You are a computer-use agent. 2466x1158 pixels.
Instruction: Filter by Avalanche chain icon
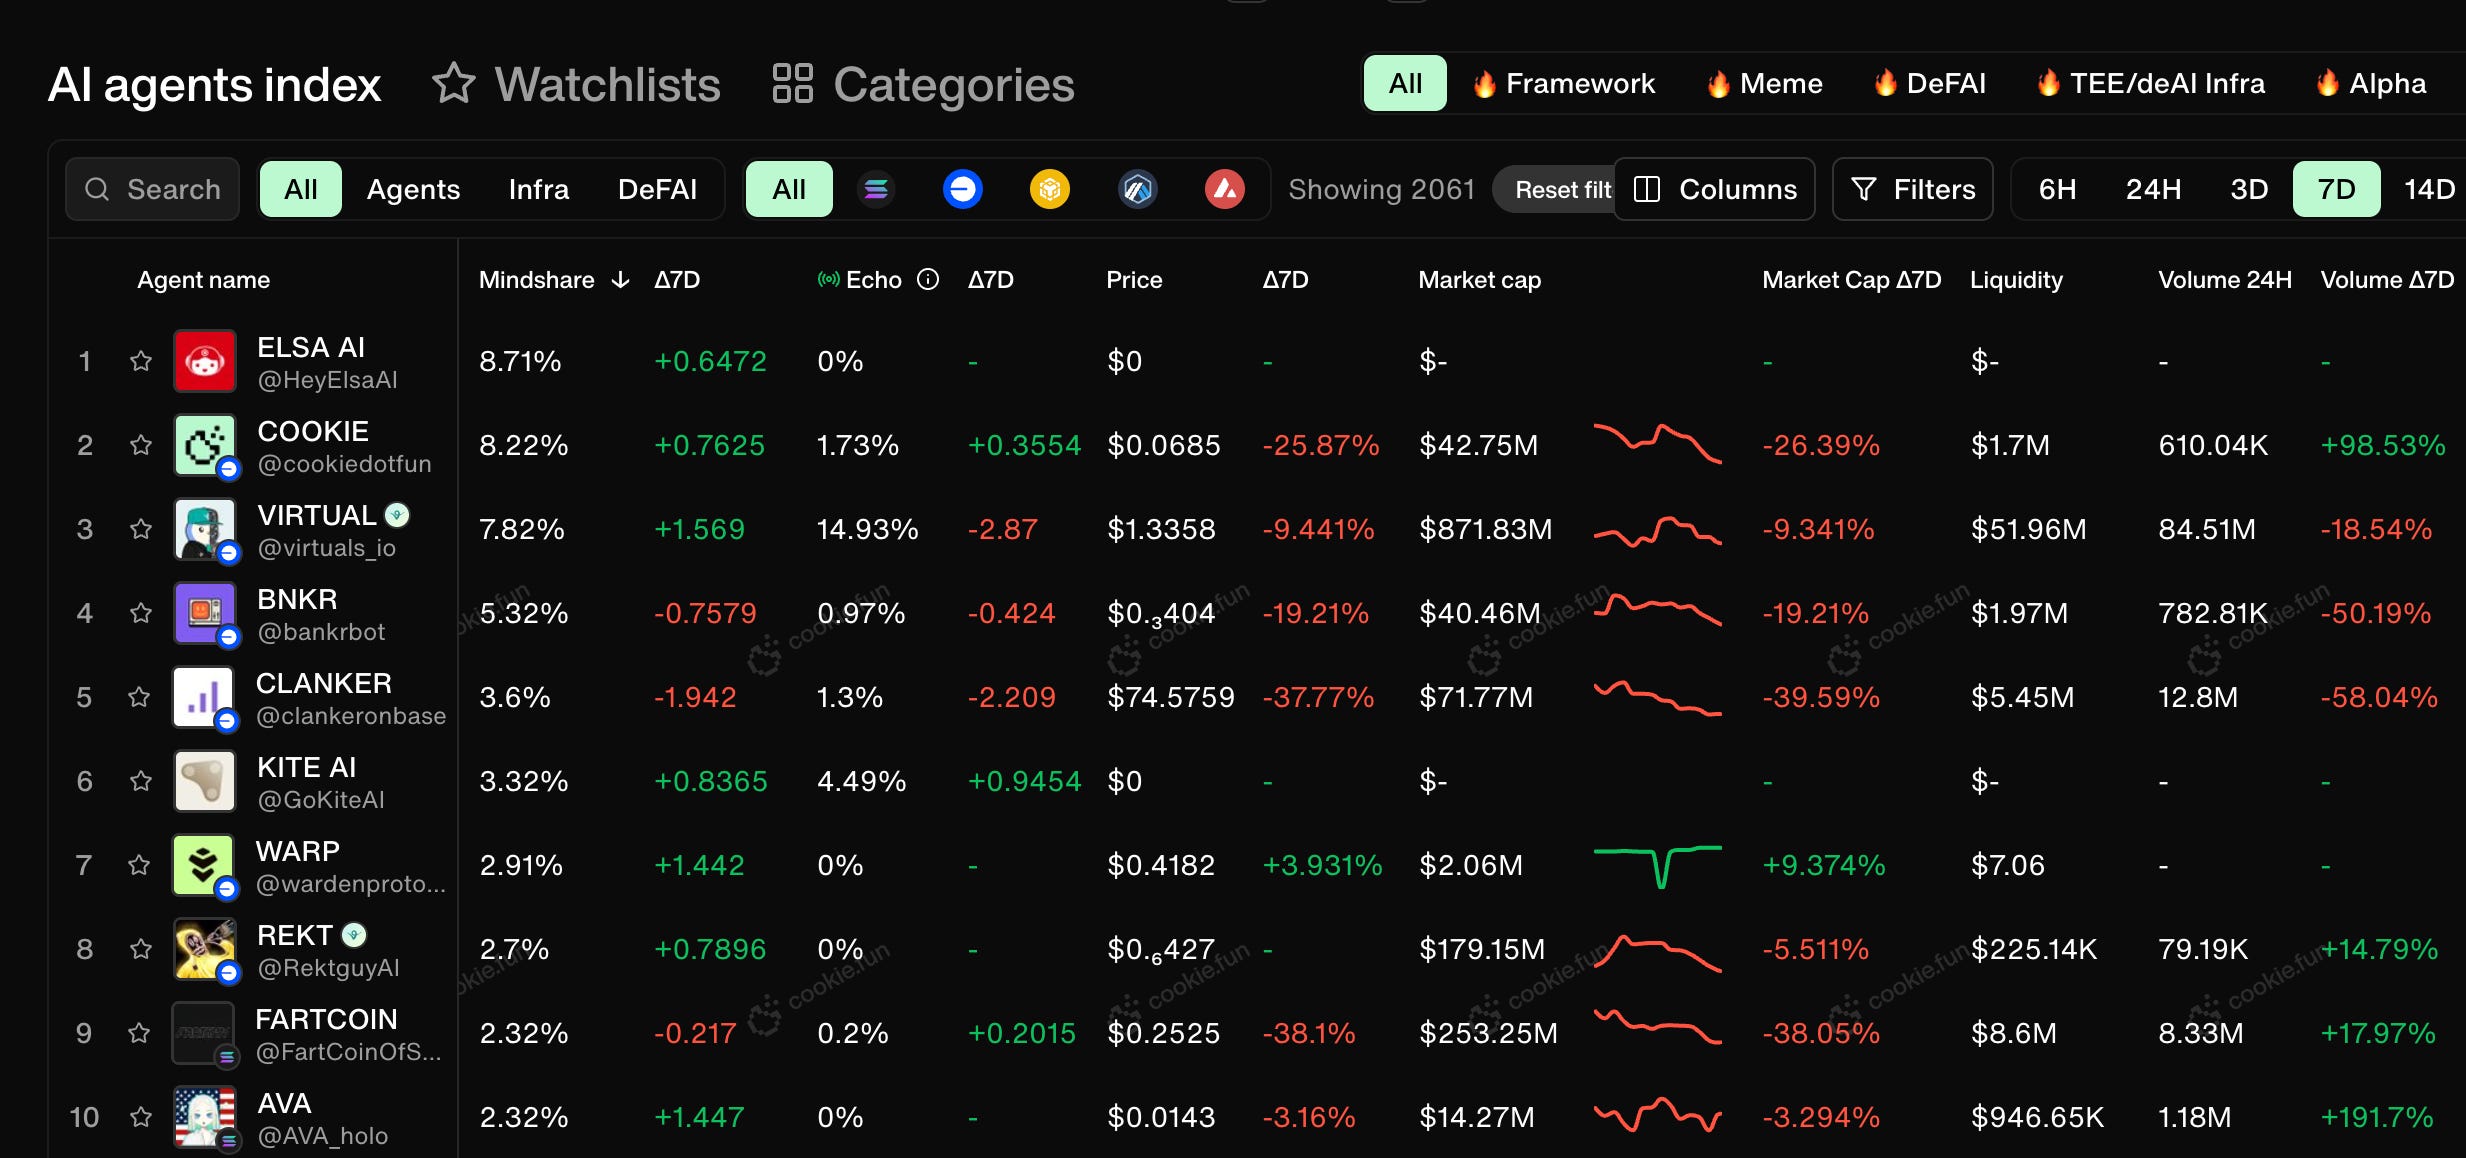(1224, 189)
